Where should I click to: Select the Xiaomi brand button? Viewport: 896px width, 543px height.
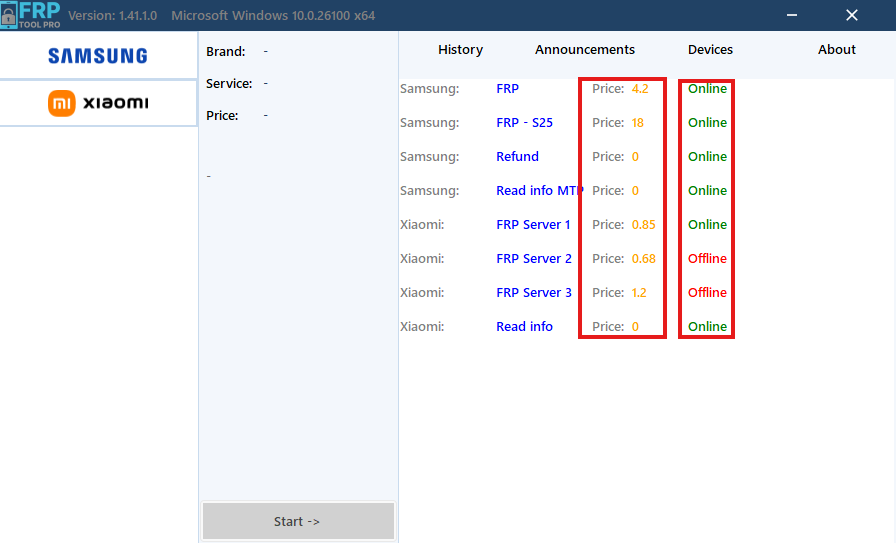tap(98, 103)
